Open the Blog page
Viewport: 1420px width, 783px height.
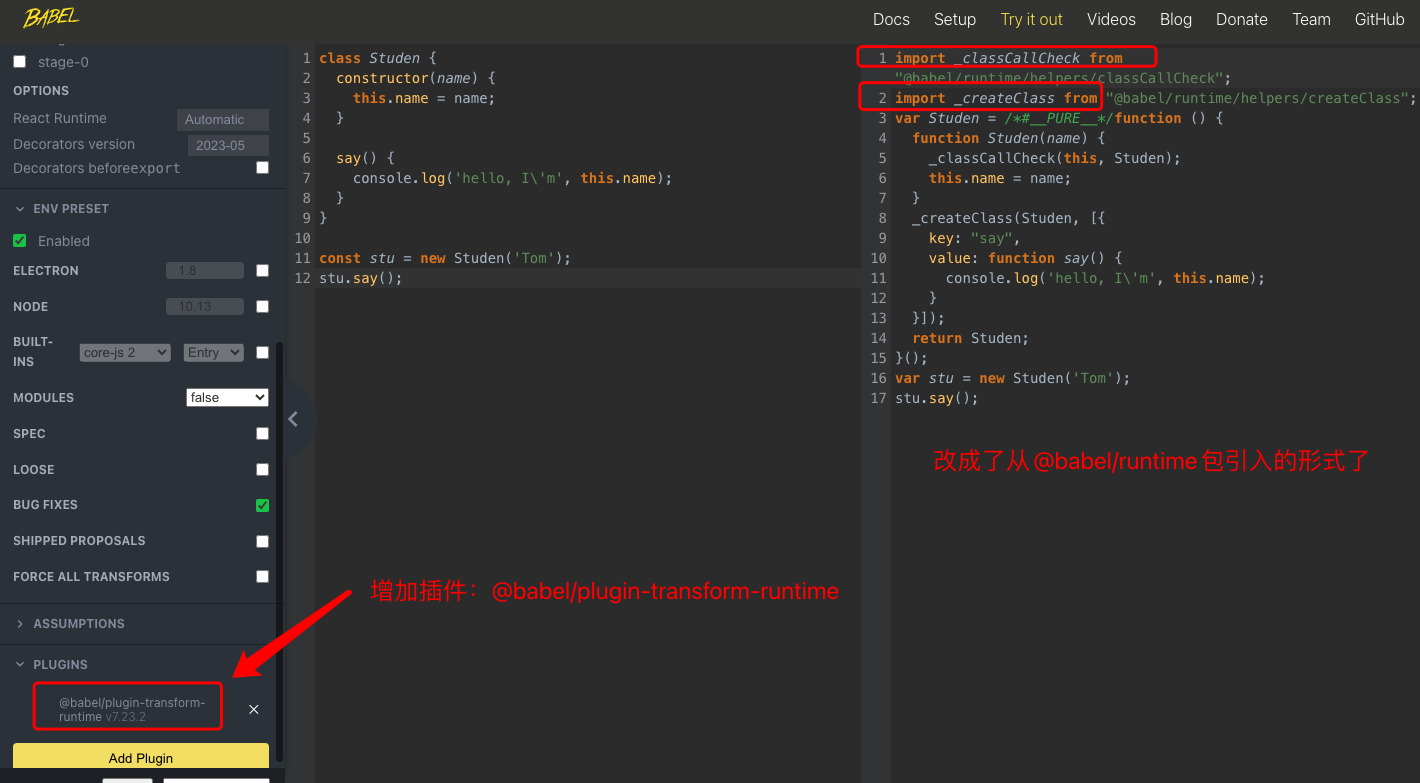1176,19
